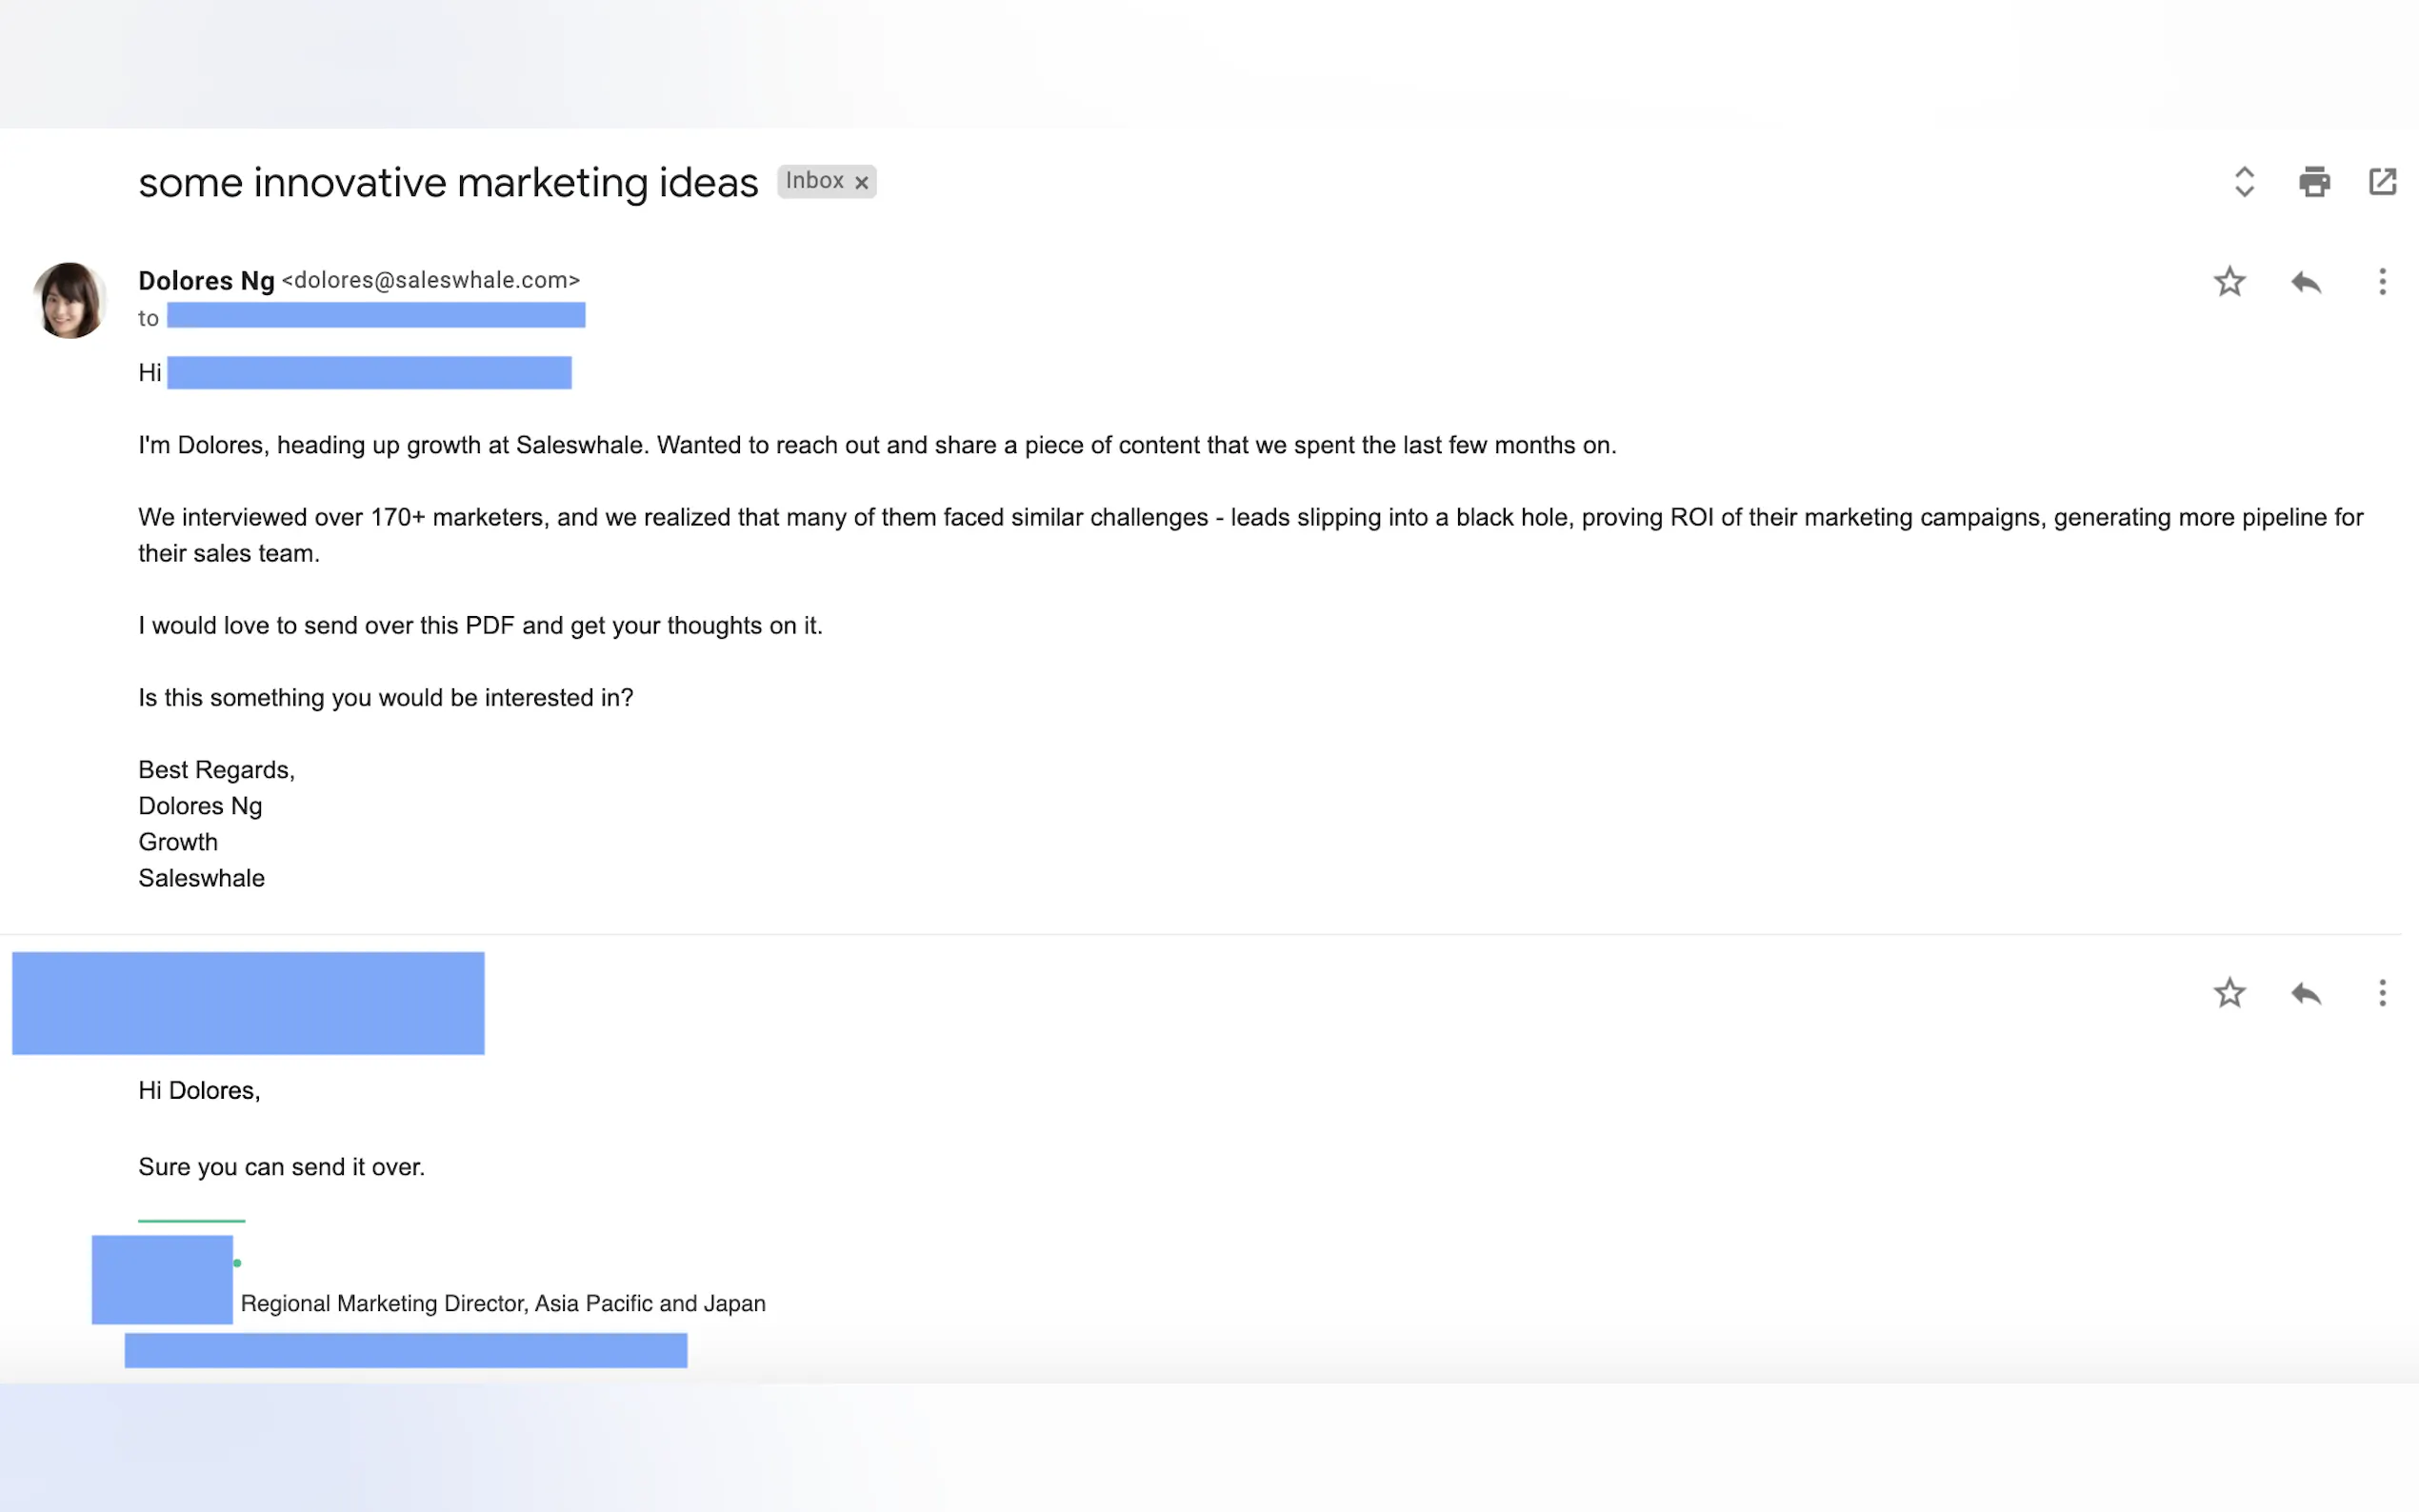Click reply arrow on the second message

click(2305, 994)
